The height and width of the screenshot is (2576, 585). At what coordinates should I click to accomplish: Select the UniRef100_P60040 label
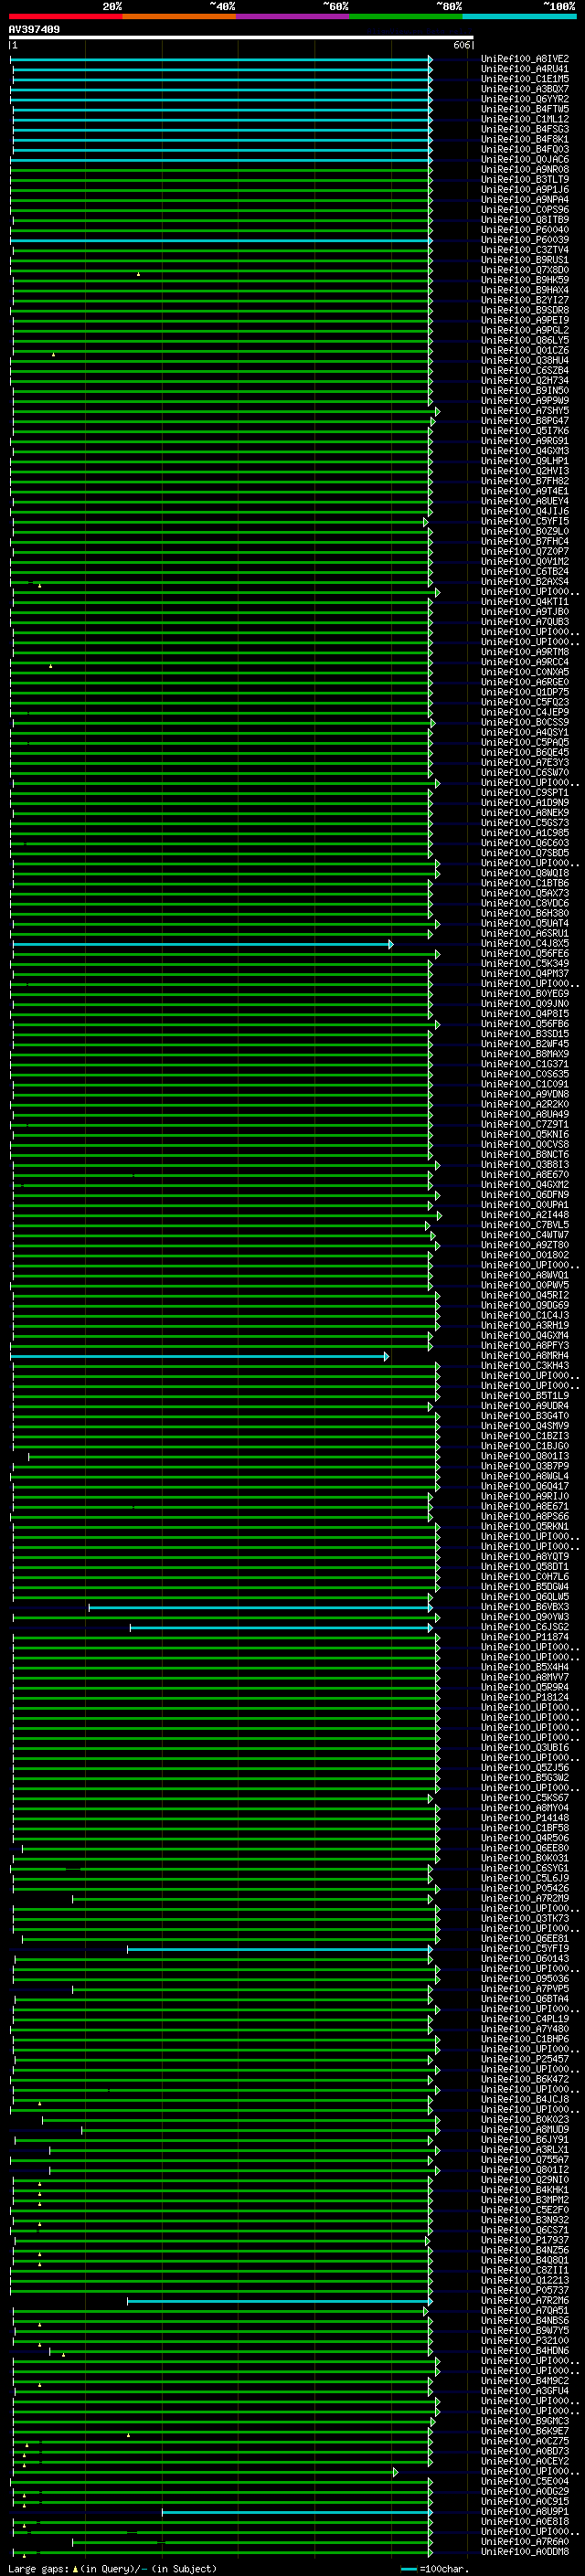coord(524,230)
